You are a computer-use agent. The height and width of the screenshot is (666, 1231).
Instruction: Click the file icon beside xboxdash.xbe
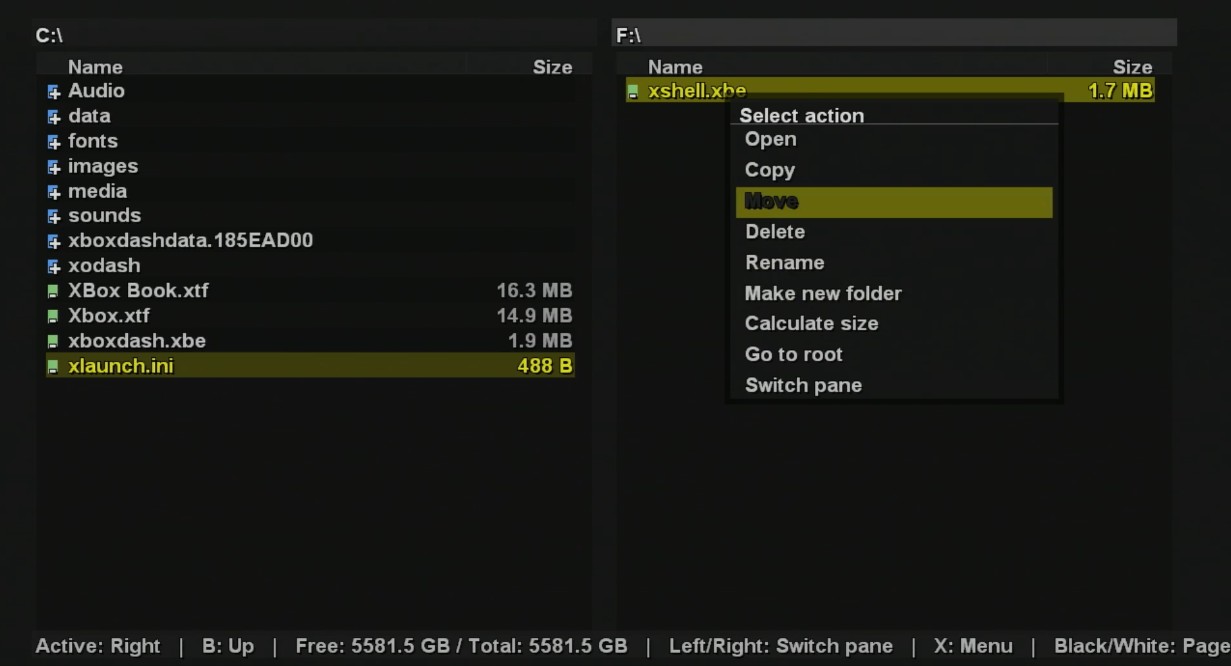click(54, 342)
